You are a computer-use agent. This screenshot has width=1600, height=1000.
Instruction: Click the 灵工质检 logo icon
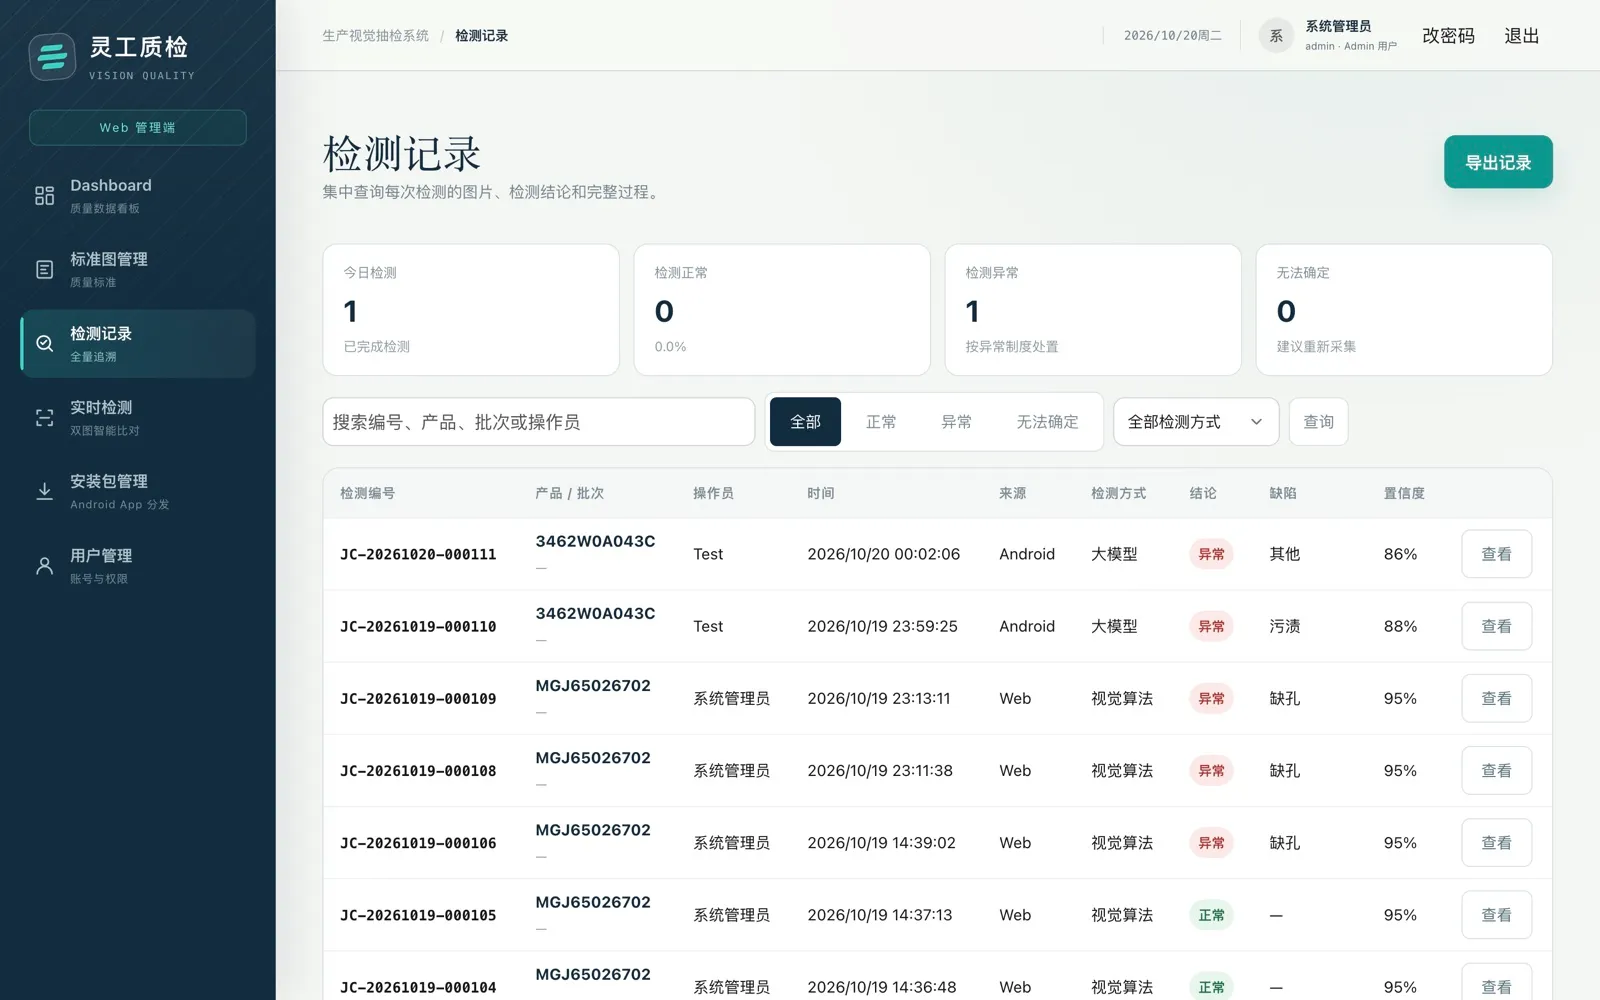(52, 57)
